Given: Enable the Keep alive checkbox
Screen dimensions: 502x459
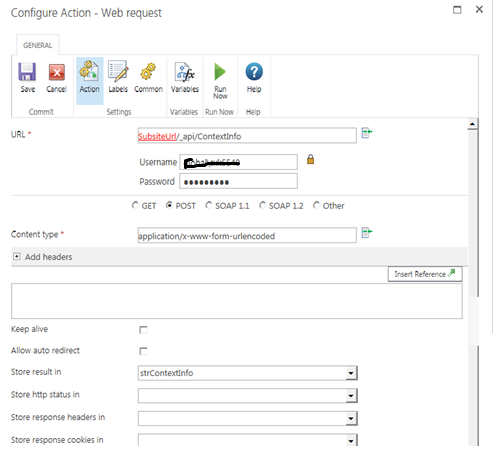Looking at the screenshot, I should (143, 330).
